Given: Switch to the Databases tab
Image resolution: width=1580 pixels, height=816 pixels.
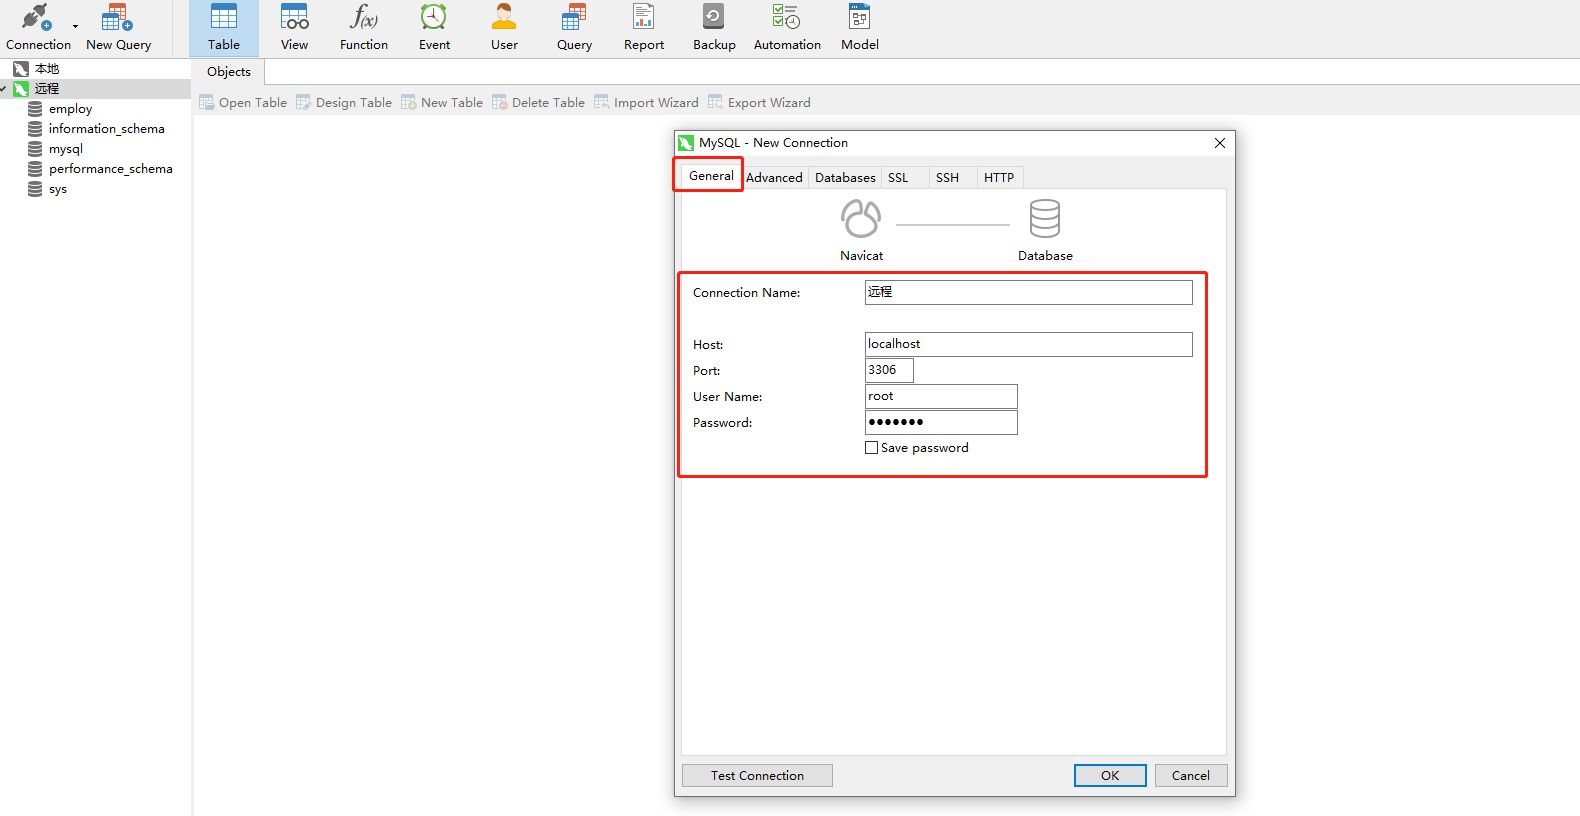Looking at the screenshot, I should pos(845,178).
